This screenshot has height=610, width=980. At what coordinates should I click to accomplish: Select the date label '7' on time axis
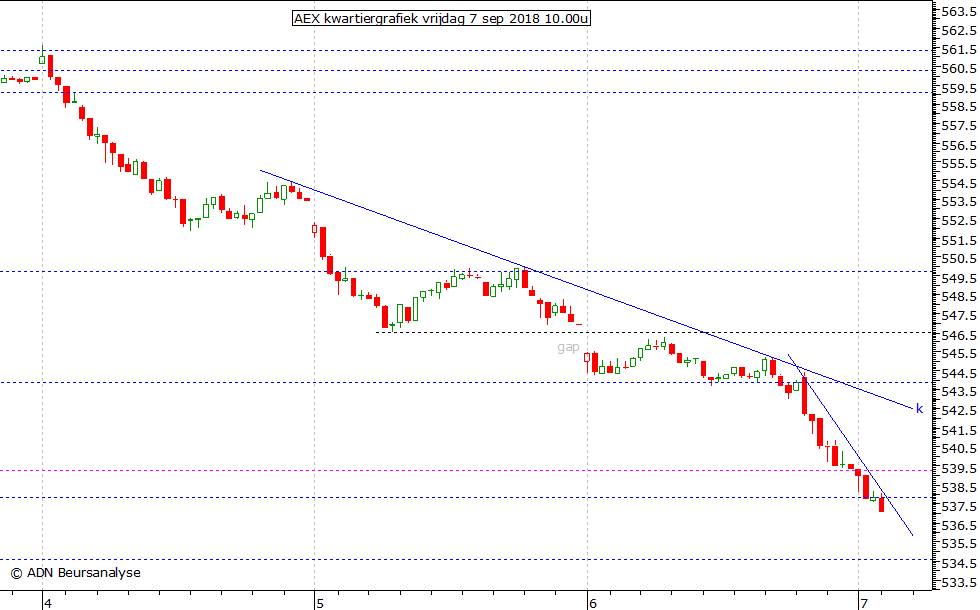click(x=864, y=603)
